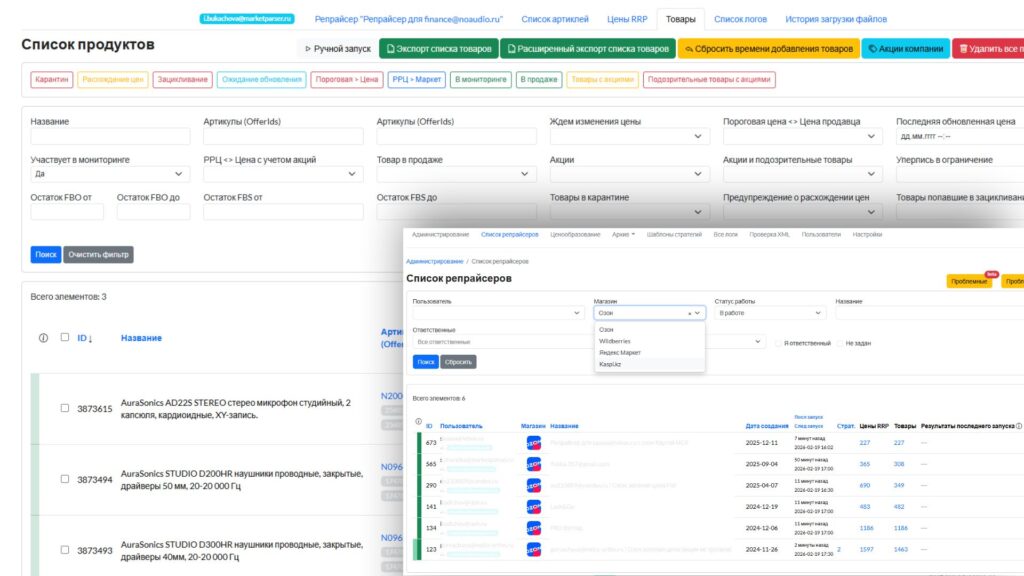Click the trash icon on the red delete button
This screenshot has height=576, width=1024.
coord(962,48)
